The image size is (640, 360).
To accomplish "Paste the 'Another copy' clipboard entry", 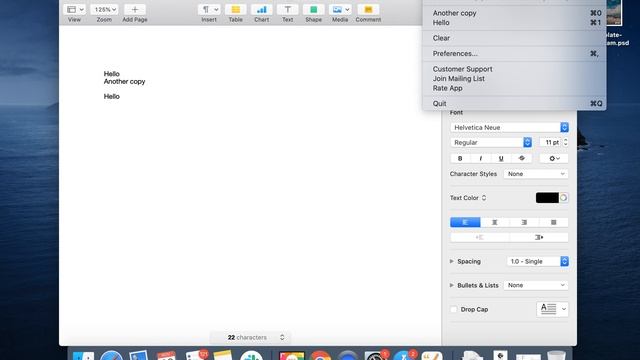I will (x=514, y=13).
